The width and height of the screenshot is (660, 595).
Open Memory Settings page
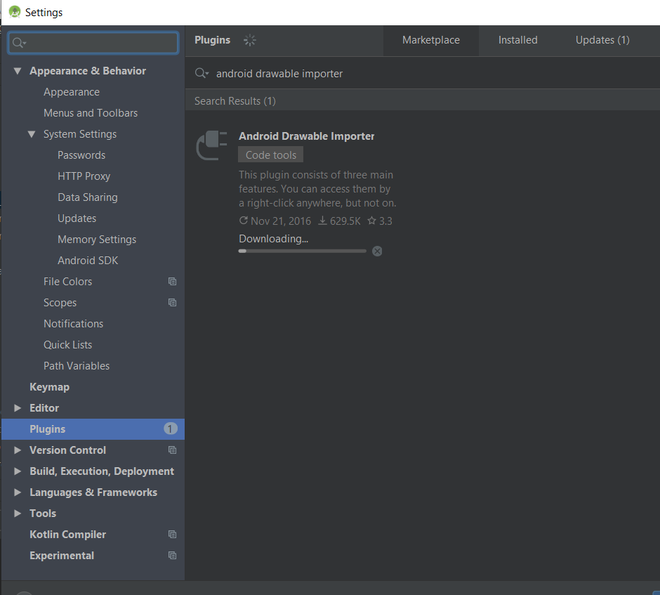click(x=97, y=239)
